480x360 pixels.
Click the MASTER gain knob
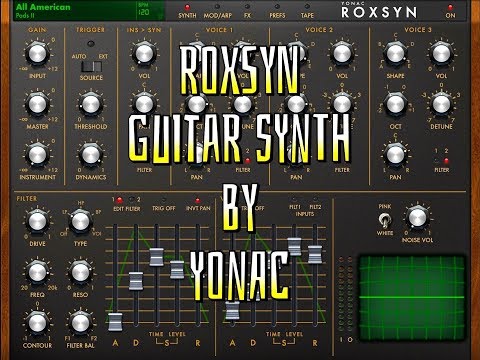coord(37,104)
